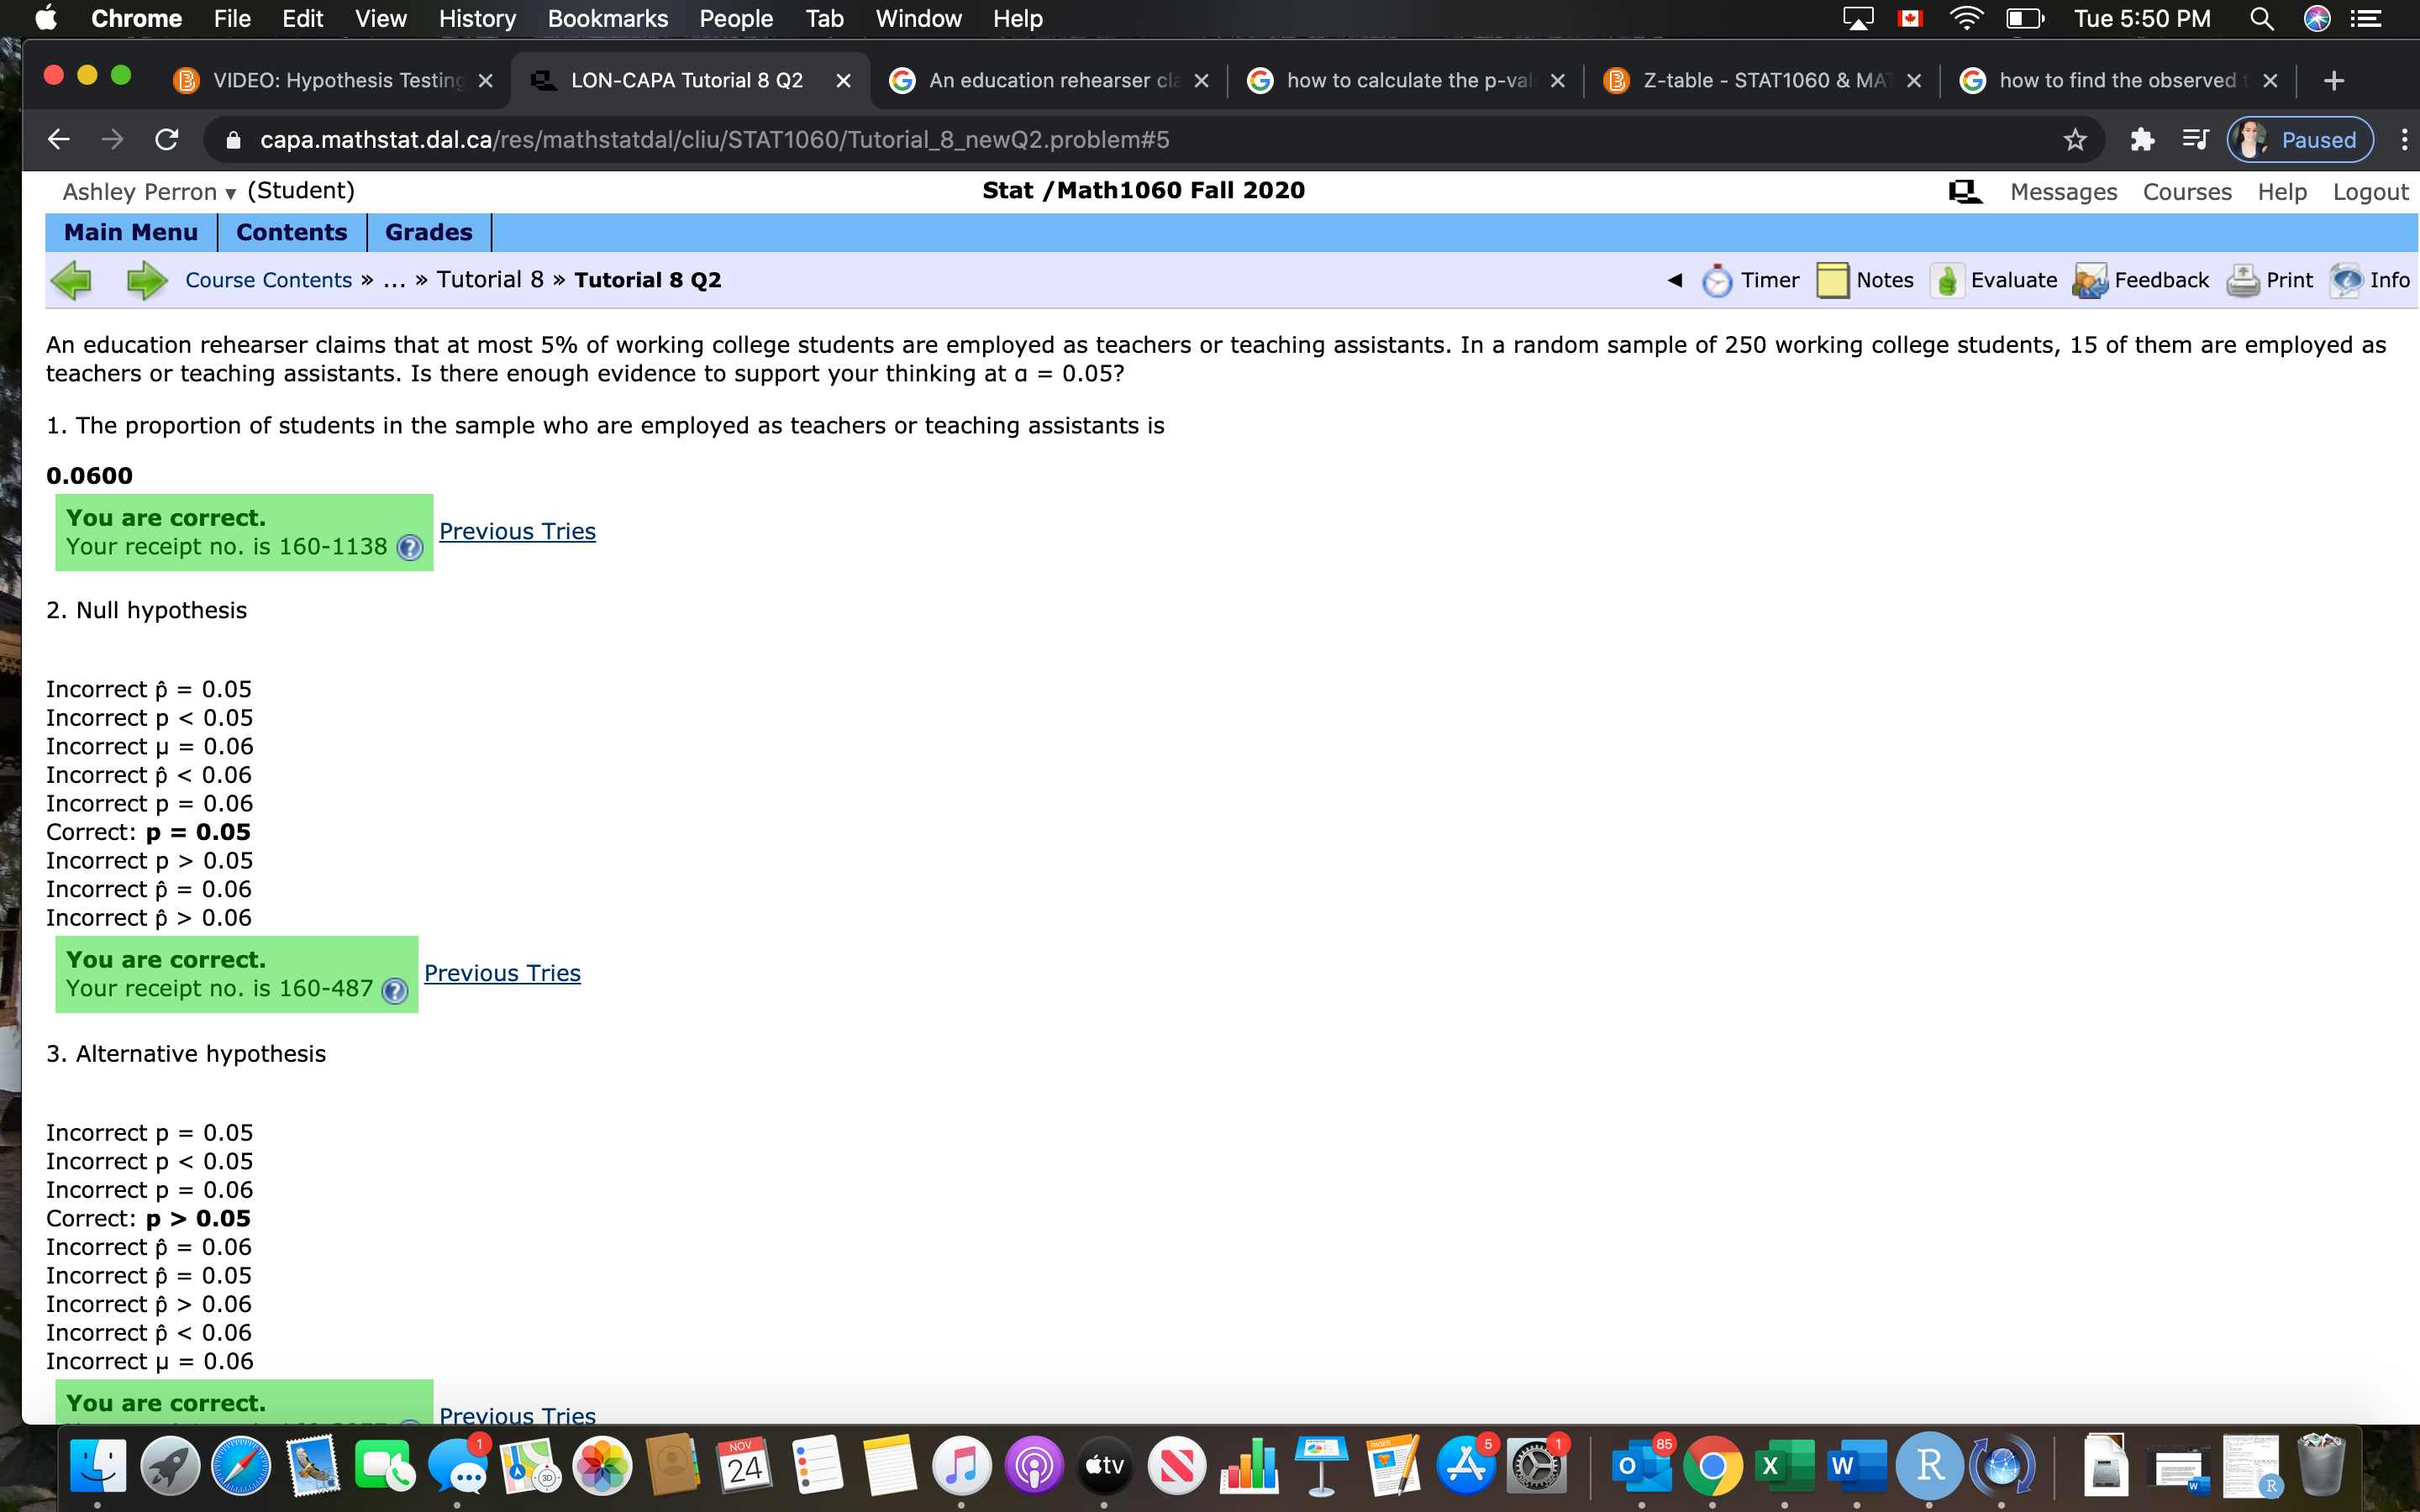The height and width of the screenshot is (1512, 2420).
Task: Navigate to previous tutorial page
Action: pos(71,279)
